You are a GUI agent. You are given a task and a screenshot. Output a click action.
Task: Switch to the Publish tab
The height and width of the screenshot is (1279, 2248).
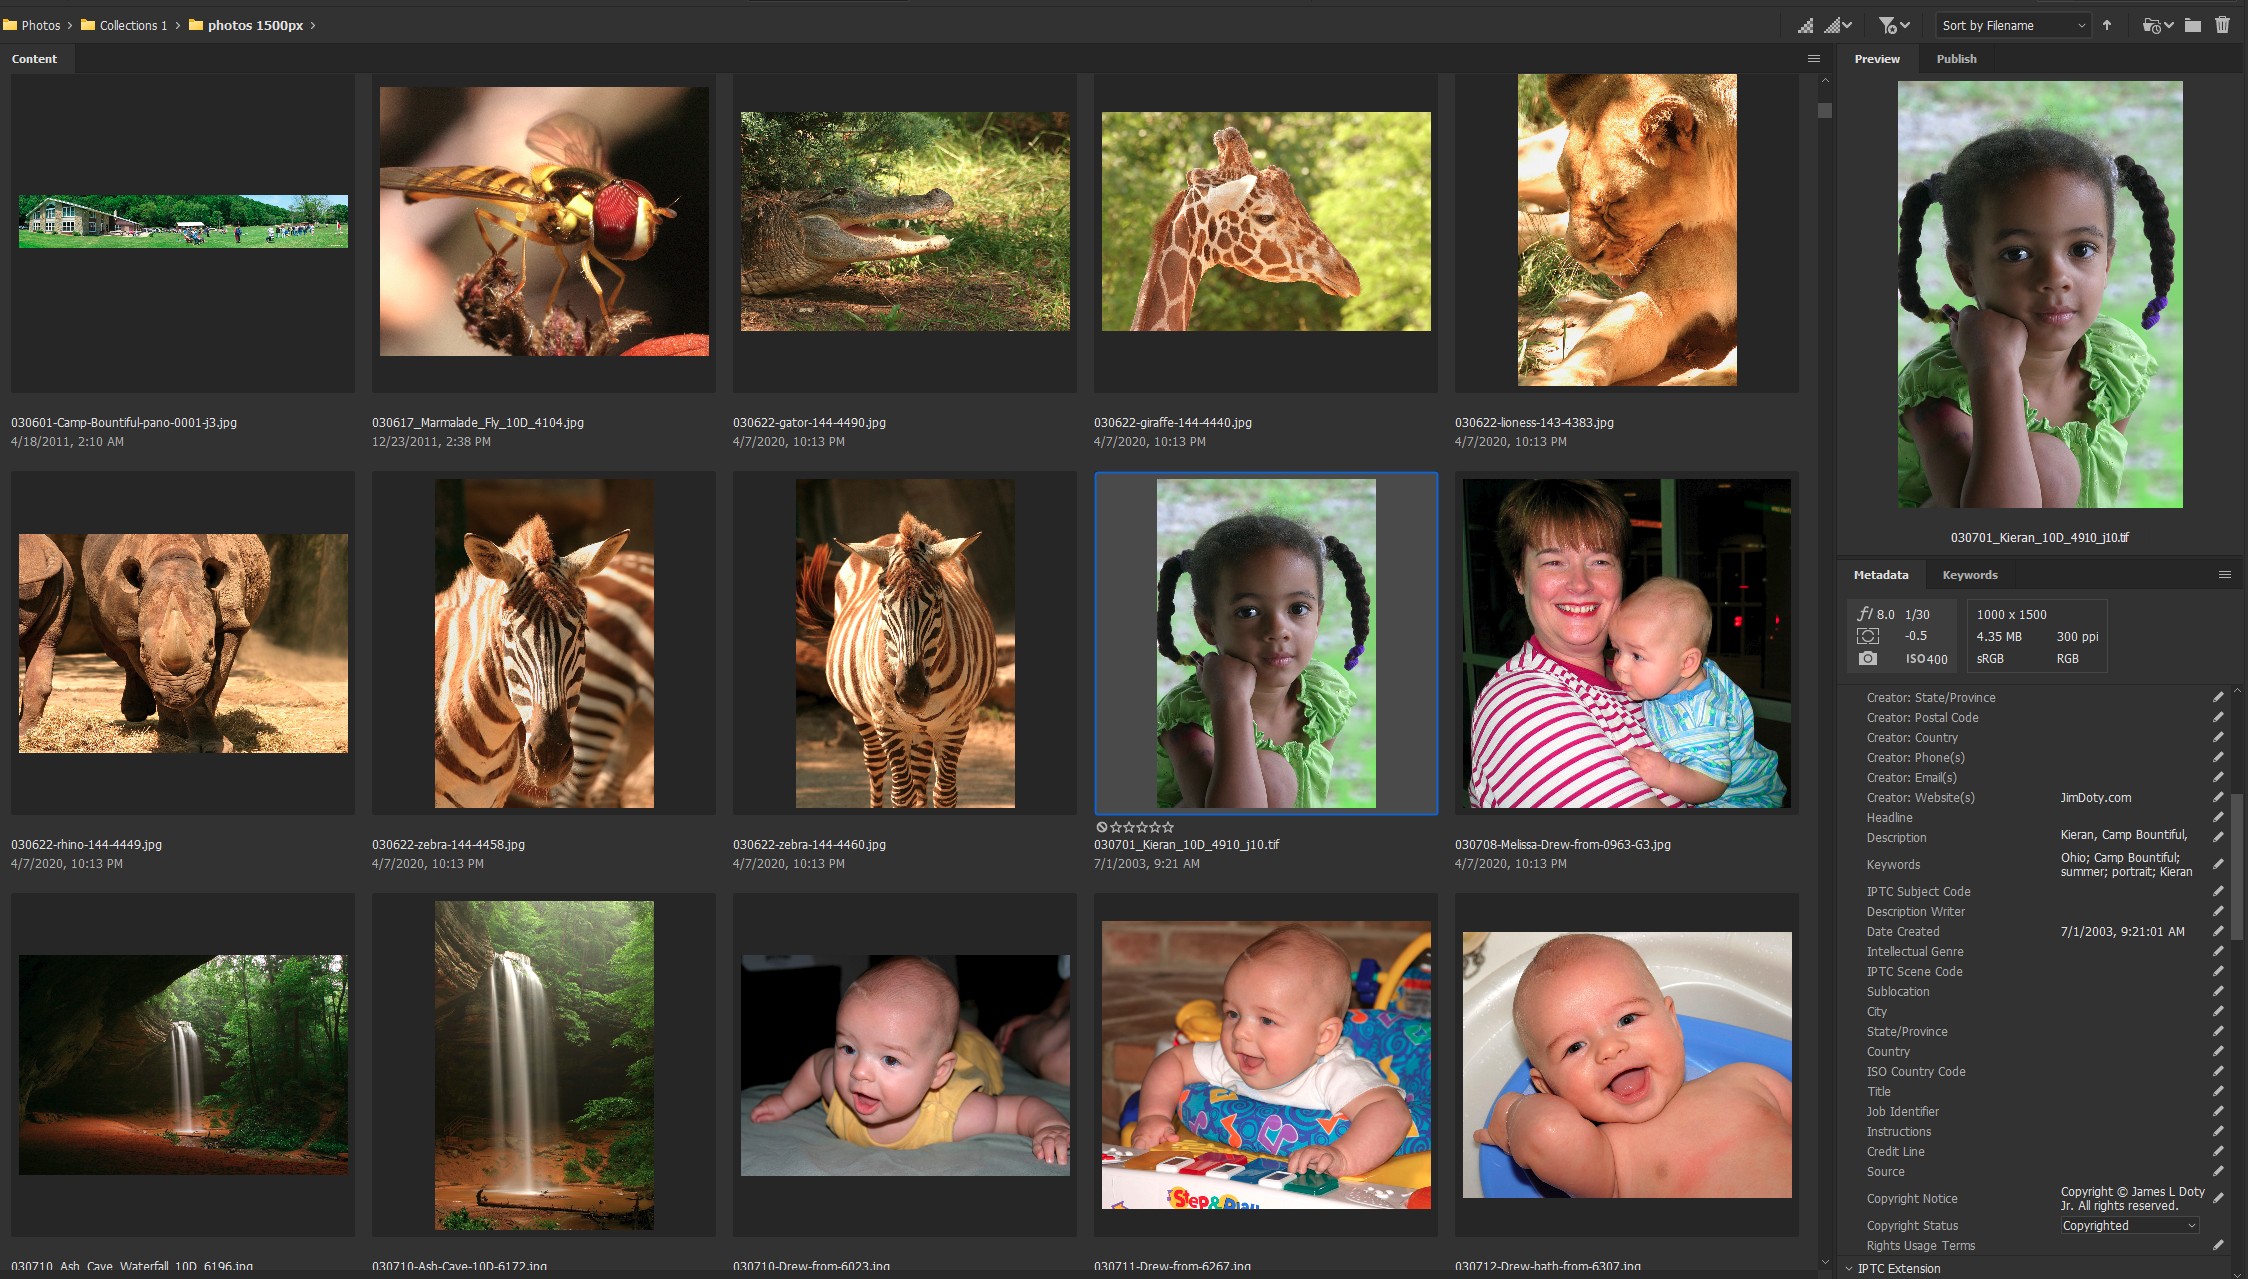coord(1955,59)
